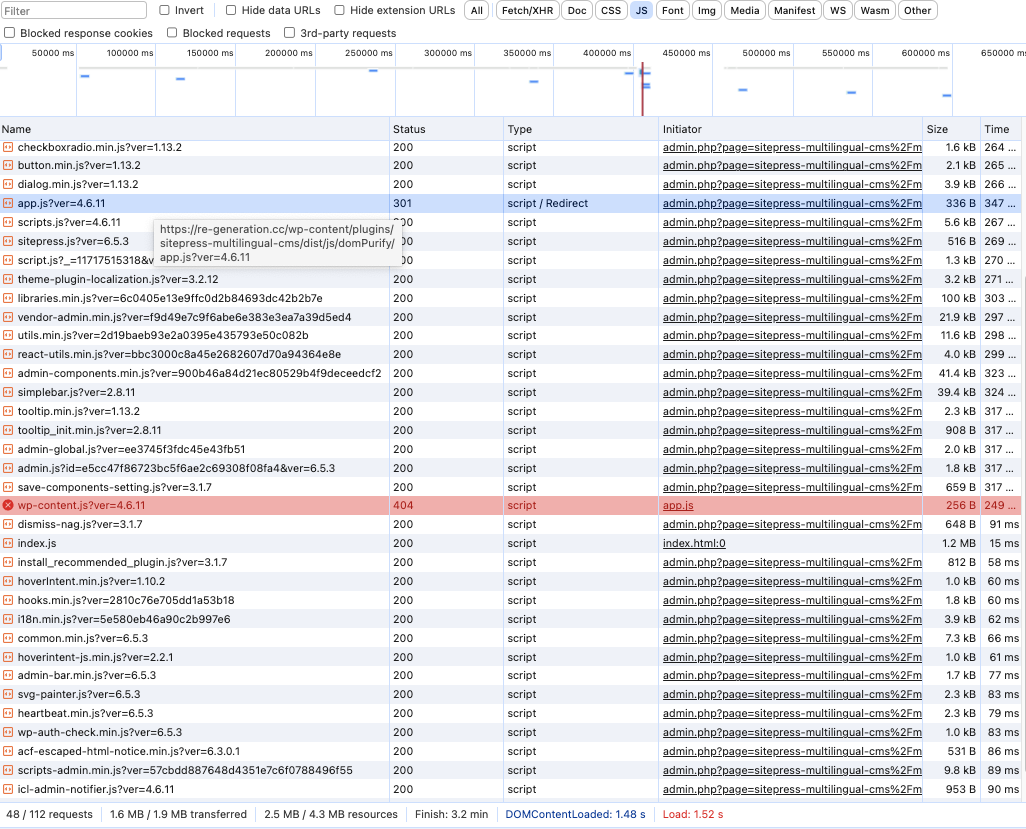This screenshot has width=1026, height=829.
Task: Select the Other filter
Action: pos(917,10)
